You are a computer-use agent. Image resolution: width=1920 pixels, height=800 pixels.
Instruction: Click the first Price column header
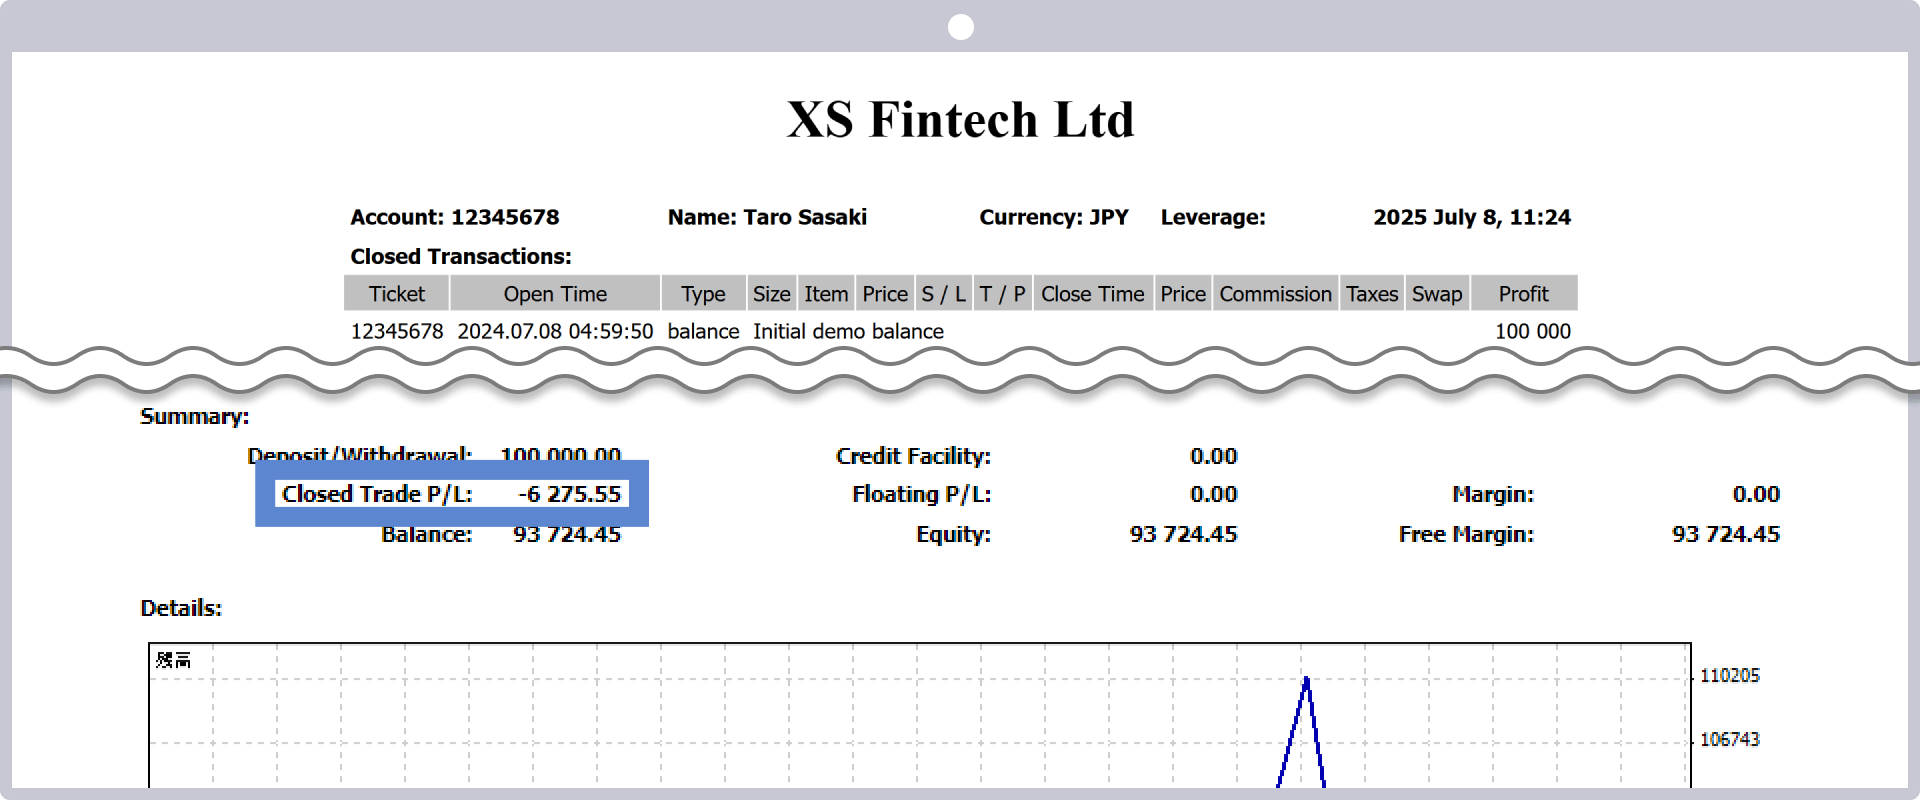point(885,294)
